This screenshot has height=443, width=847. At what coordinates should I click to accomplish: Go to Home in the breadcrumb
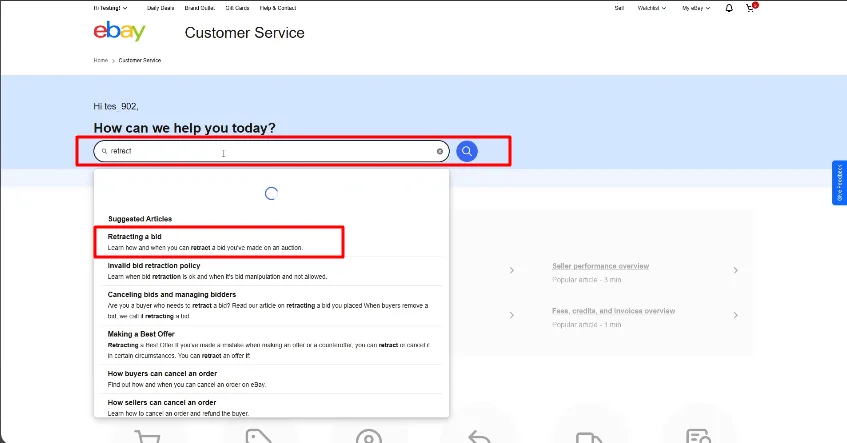tap(100, 61)
